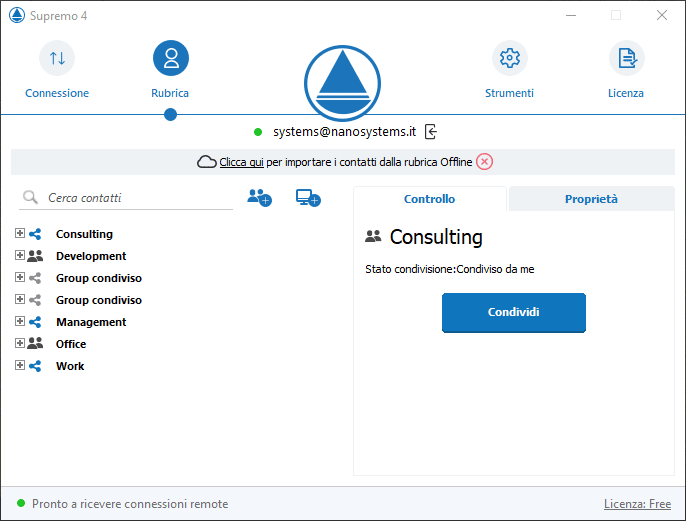The image size is (686, 521).
Task: Expand the Consulting group
Action: coord(20,233)
